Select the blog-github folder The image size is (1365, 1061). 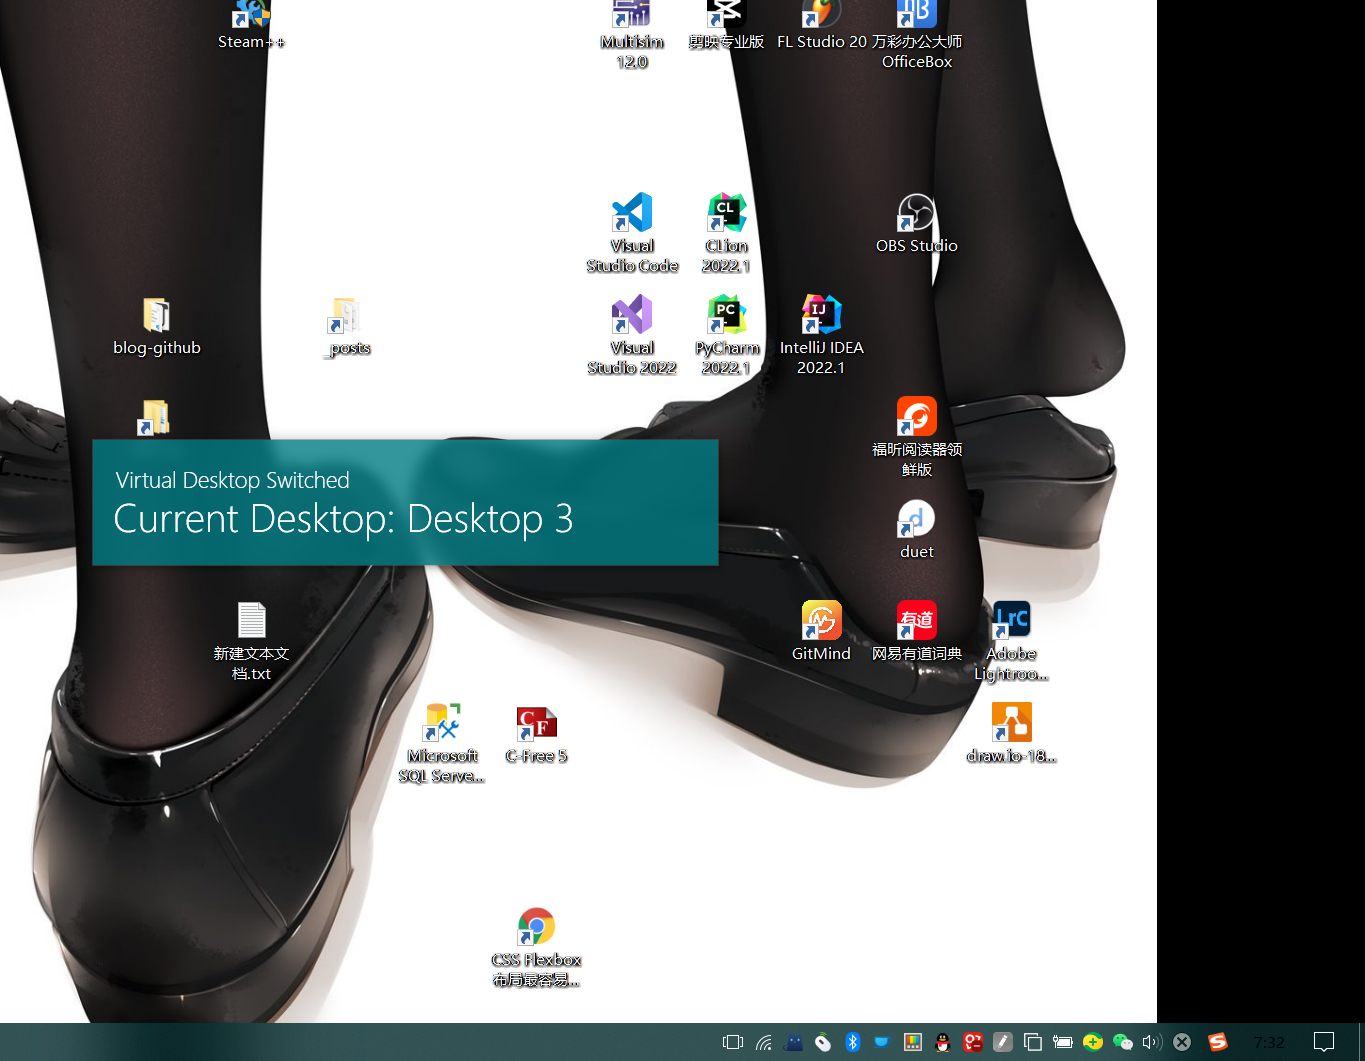tap(156, 326)
